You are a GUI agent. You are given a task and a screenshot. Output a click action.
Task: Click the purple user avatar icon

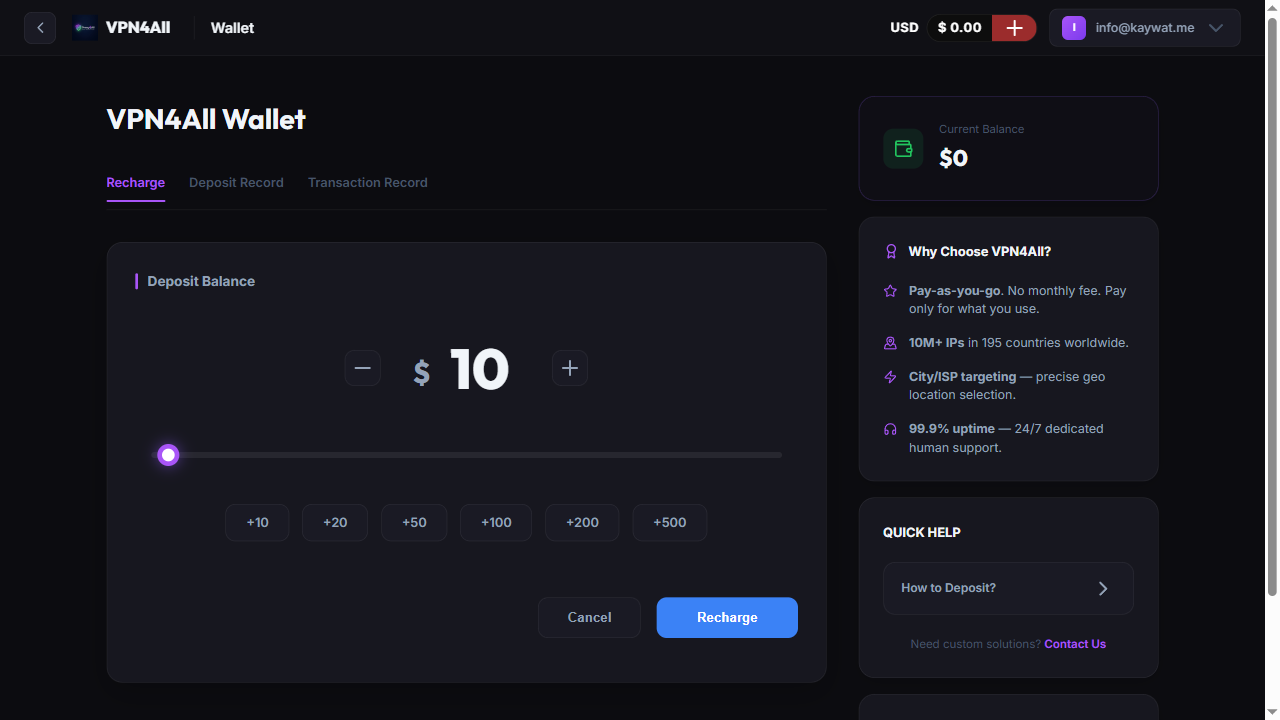pyautogui.click(x=1074, y=28)
